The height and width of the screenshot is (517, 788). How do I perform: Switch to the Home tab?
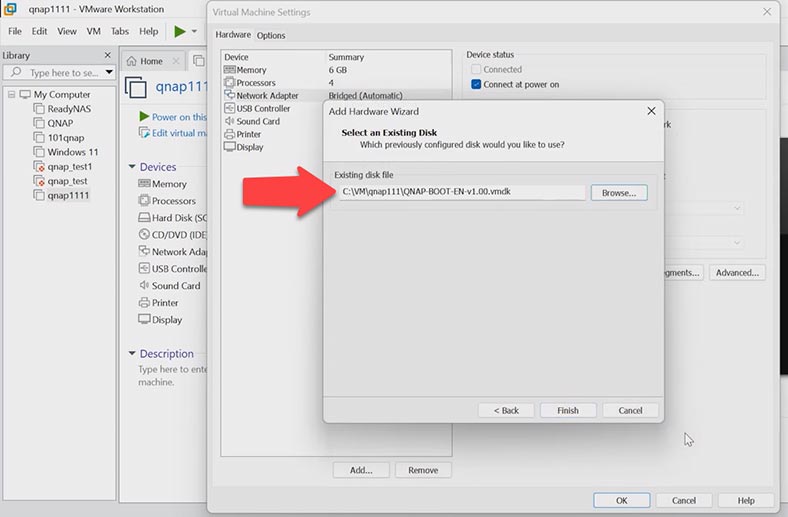[x=151, y=61]
